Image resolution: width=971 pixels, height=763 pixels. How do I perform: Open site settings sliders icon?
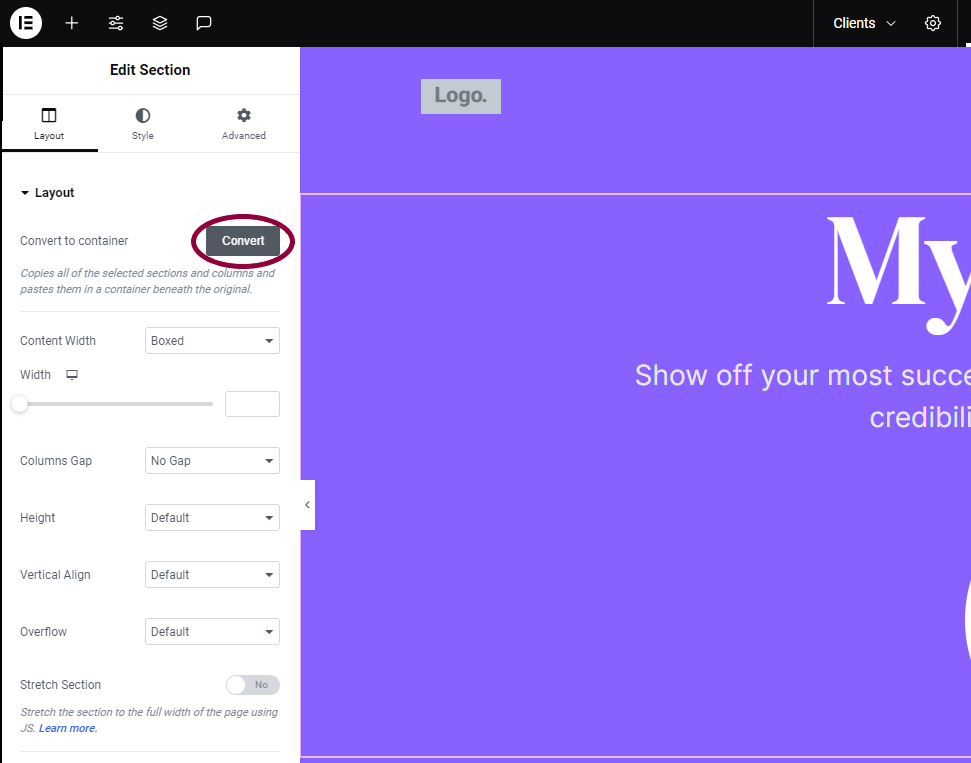(116, 23)
